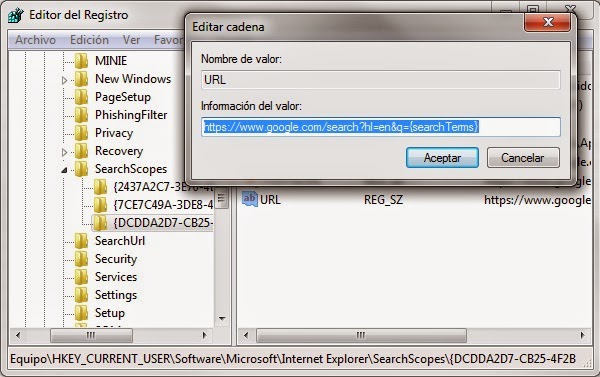Click the PageSetup folder icon

pos(81,97)
